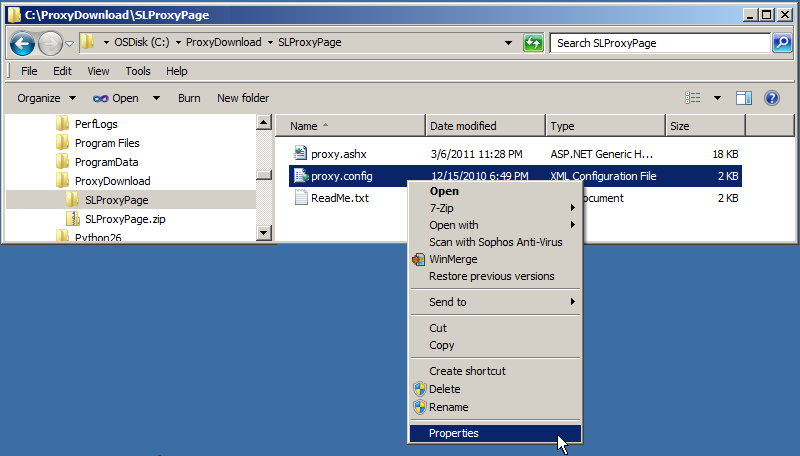This screenshot has width=800, height=456.
Task: Open the View menu
Action: [98, 71]
